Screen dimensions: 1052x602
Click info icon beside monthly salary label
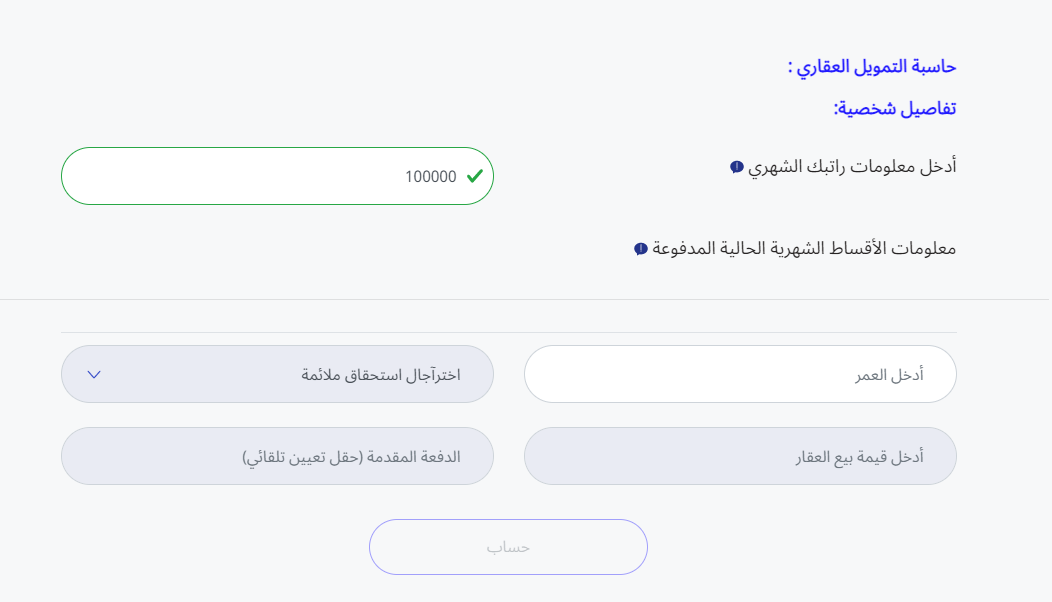click(737, 166)
